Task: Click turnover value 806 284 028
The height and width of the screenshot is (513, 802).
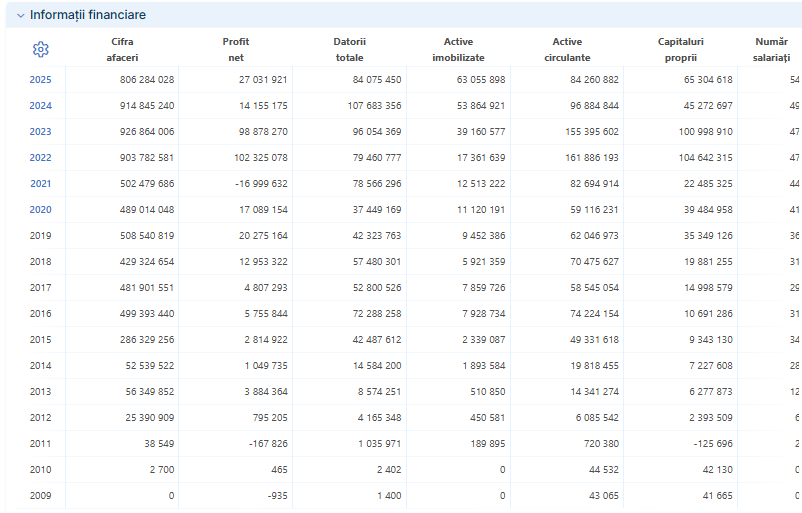Action: [x=147, y=80]
